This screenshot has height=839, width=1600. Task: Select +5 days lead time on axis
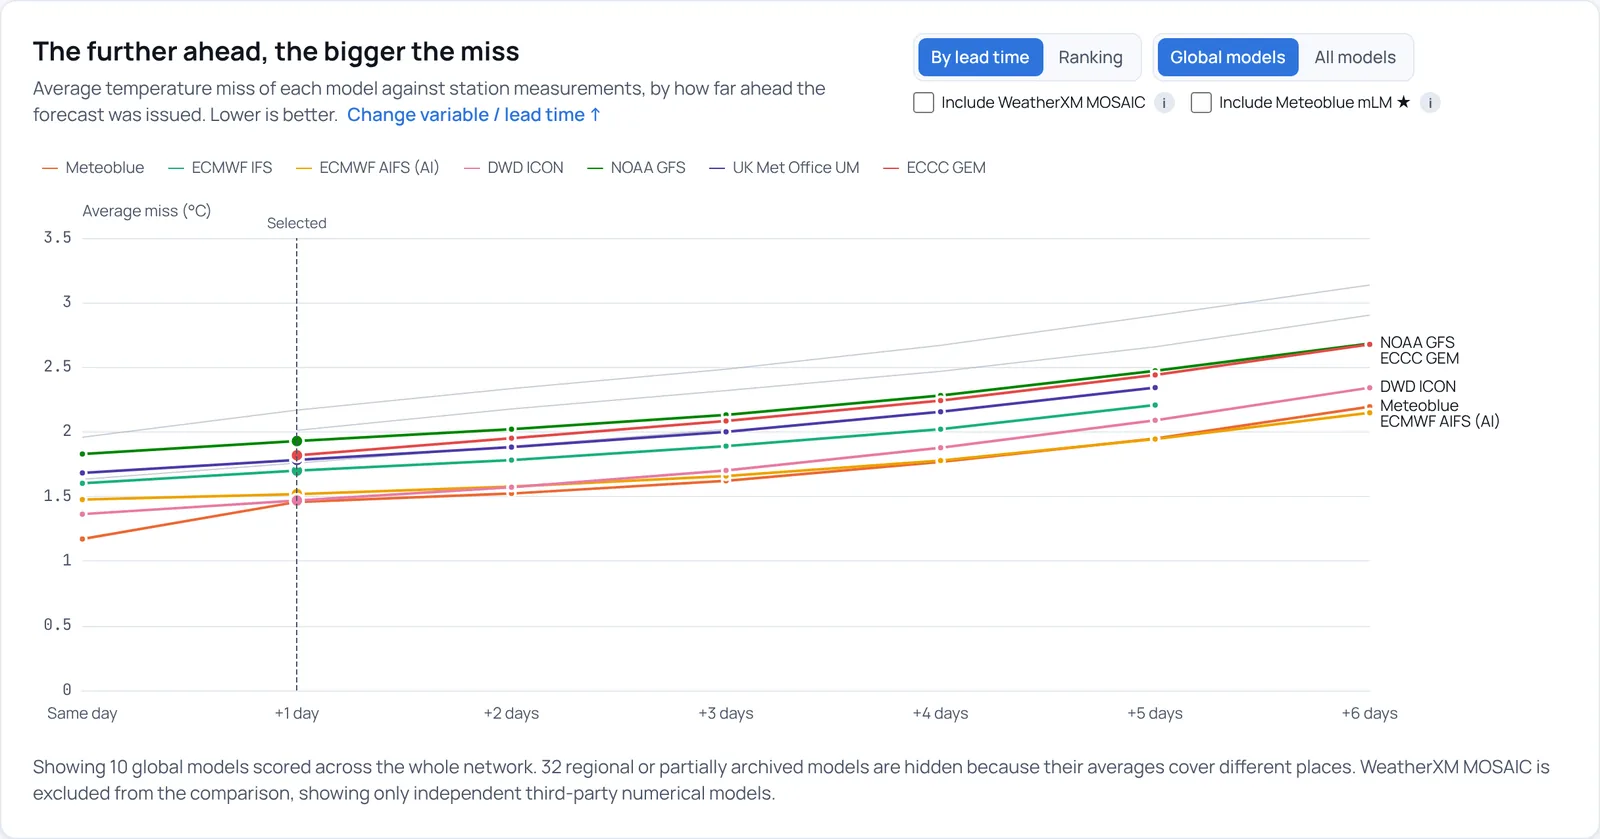[1155, 714]
